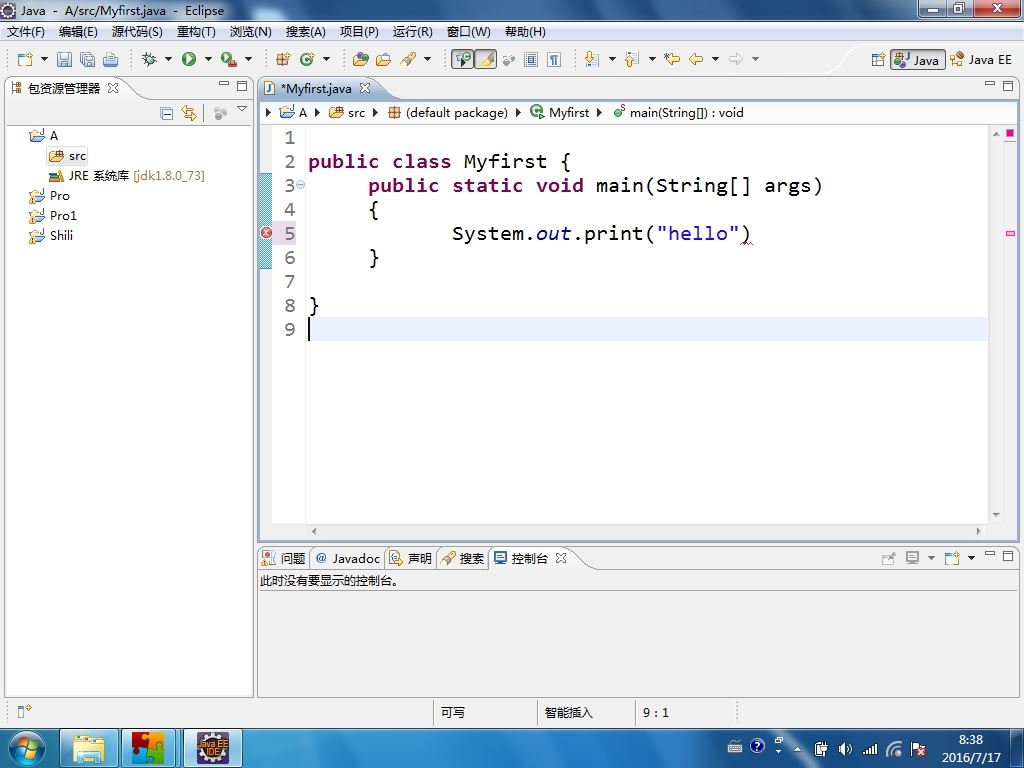Open the 文件(F) menu
The width and height of the screenshot is (1024, 768).
click(x=25, y=31)
